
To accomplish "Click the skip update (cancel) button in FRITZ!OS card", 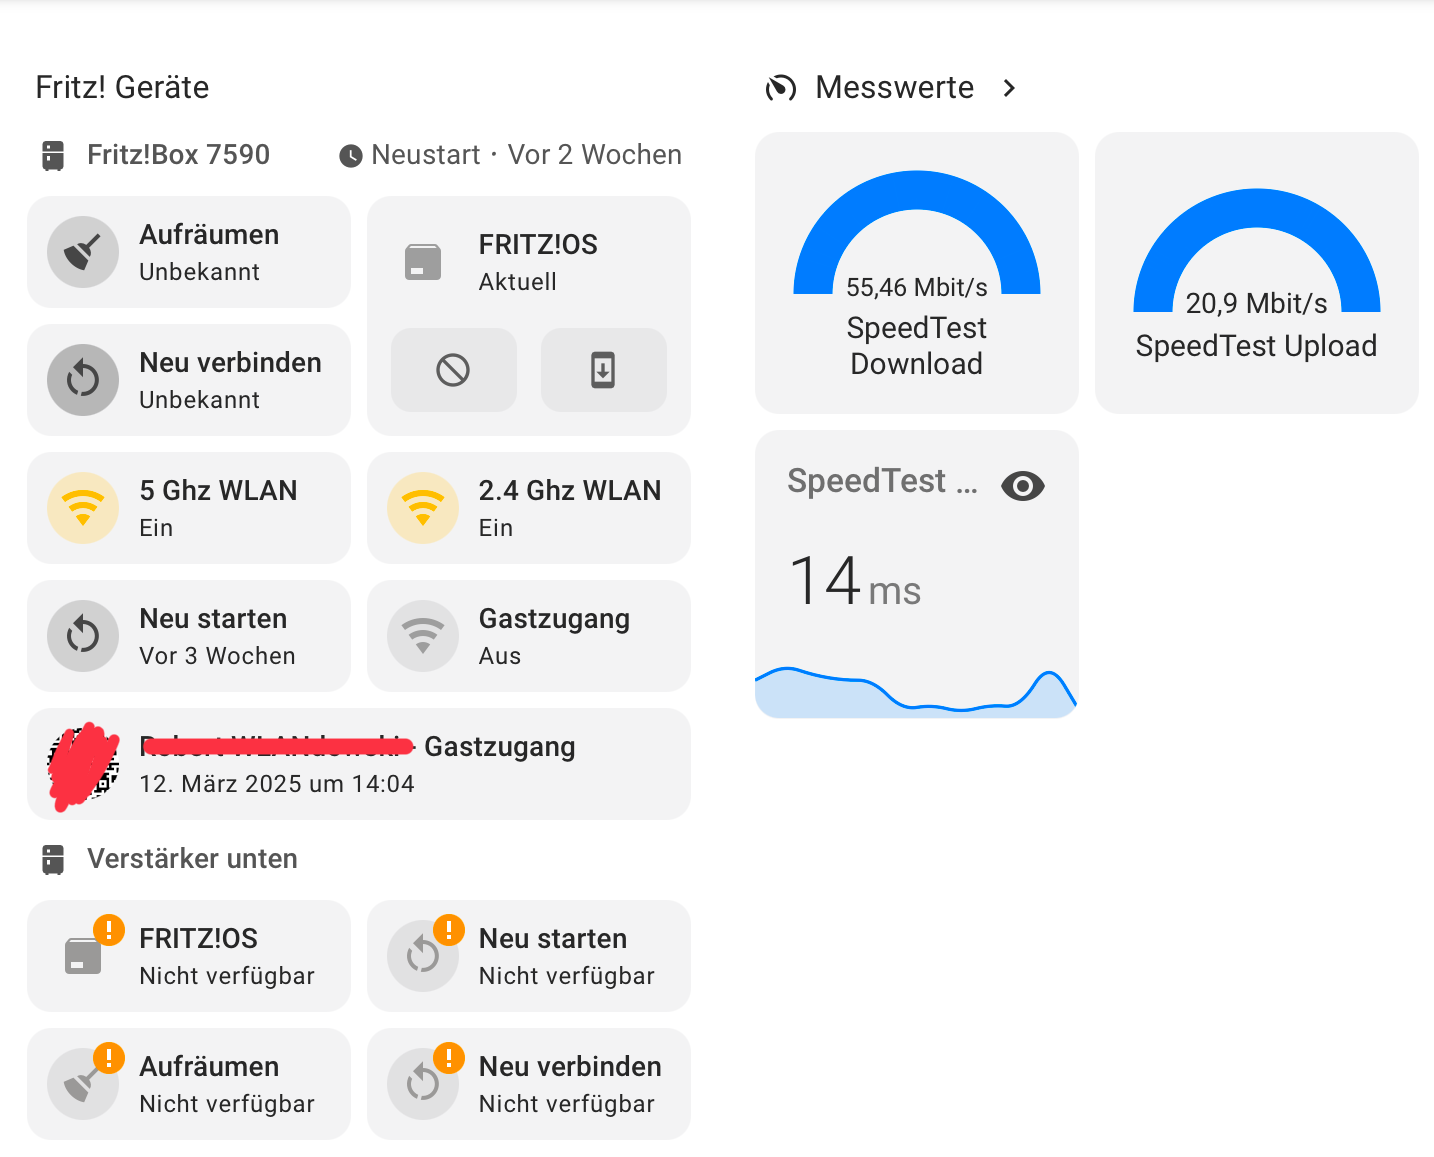I will (x=453, y=370).
